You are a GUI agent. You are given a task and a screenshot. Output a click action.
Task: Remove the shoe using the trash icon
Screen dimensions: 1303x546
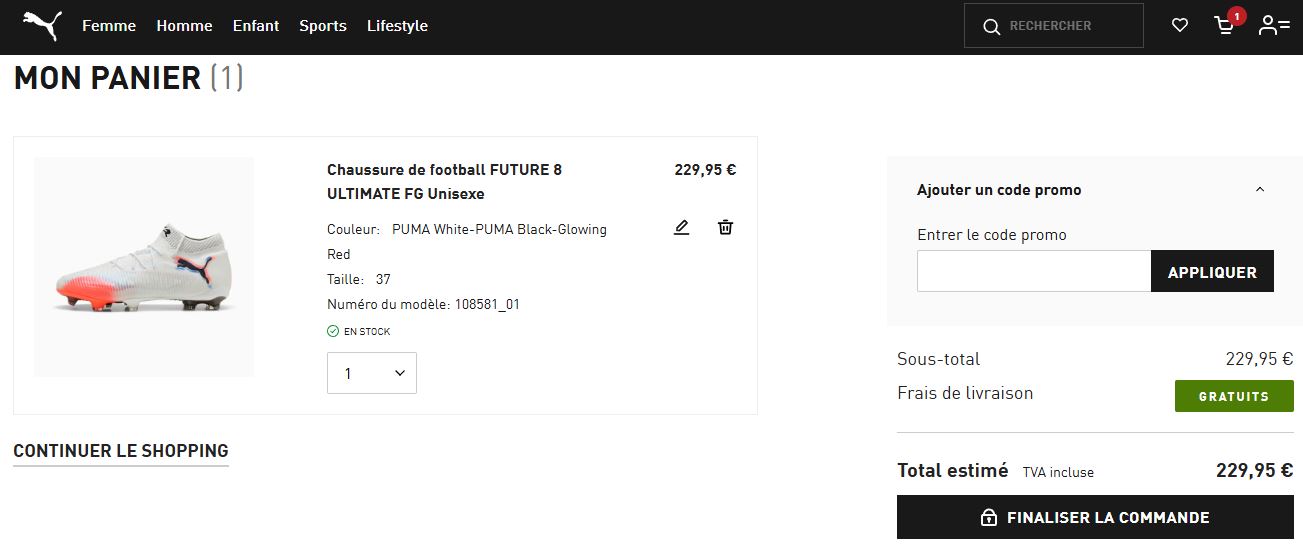coord(725,227)
